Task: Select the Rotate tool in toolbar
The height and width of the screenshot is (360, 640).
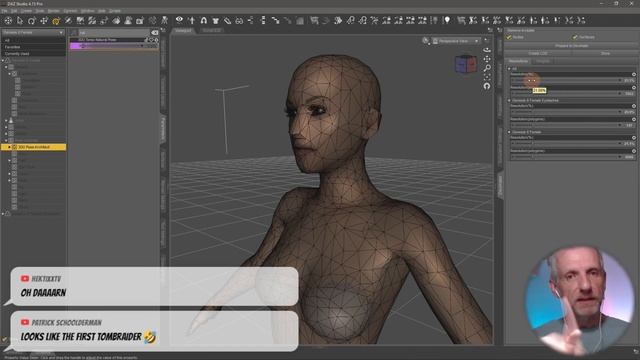Action: pyautogui.click(x=32, y=20)
